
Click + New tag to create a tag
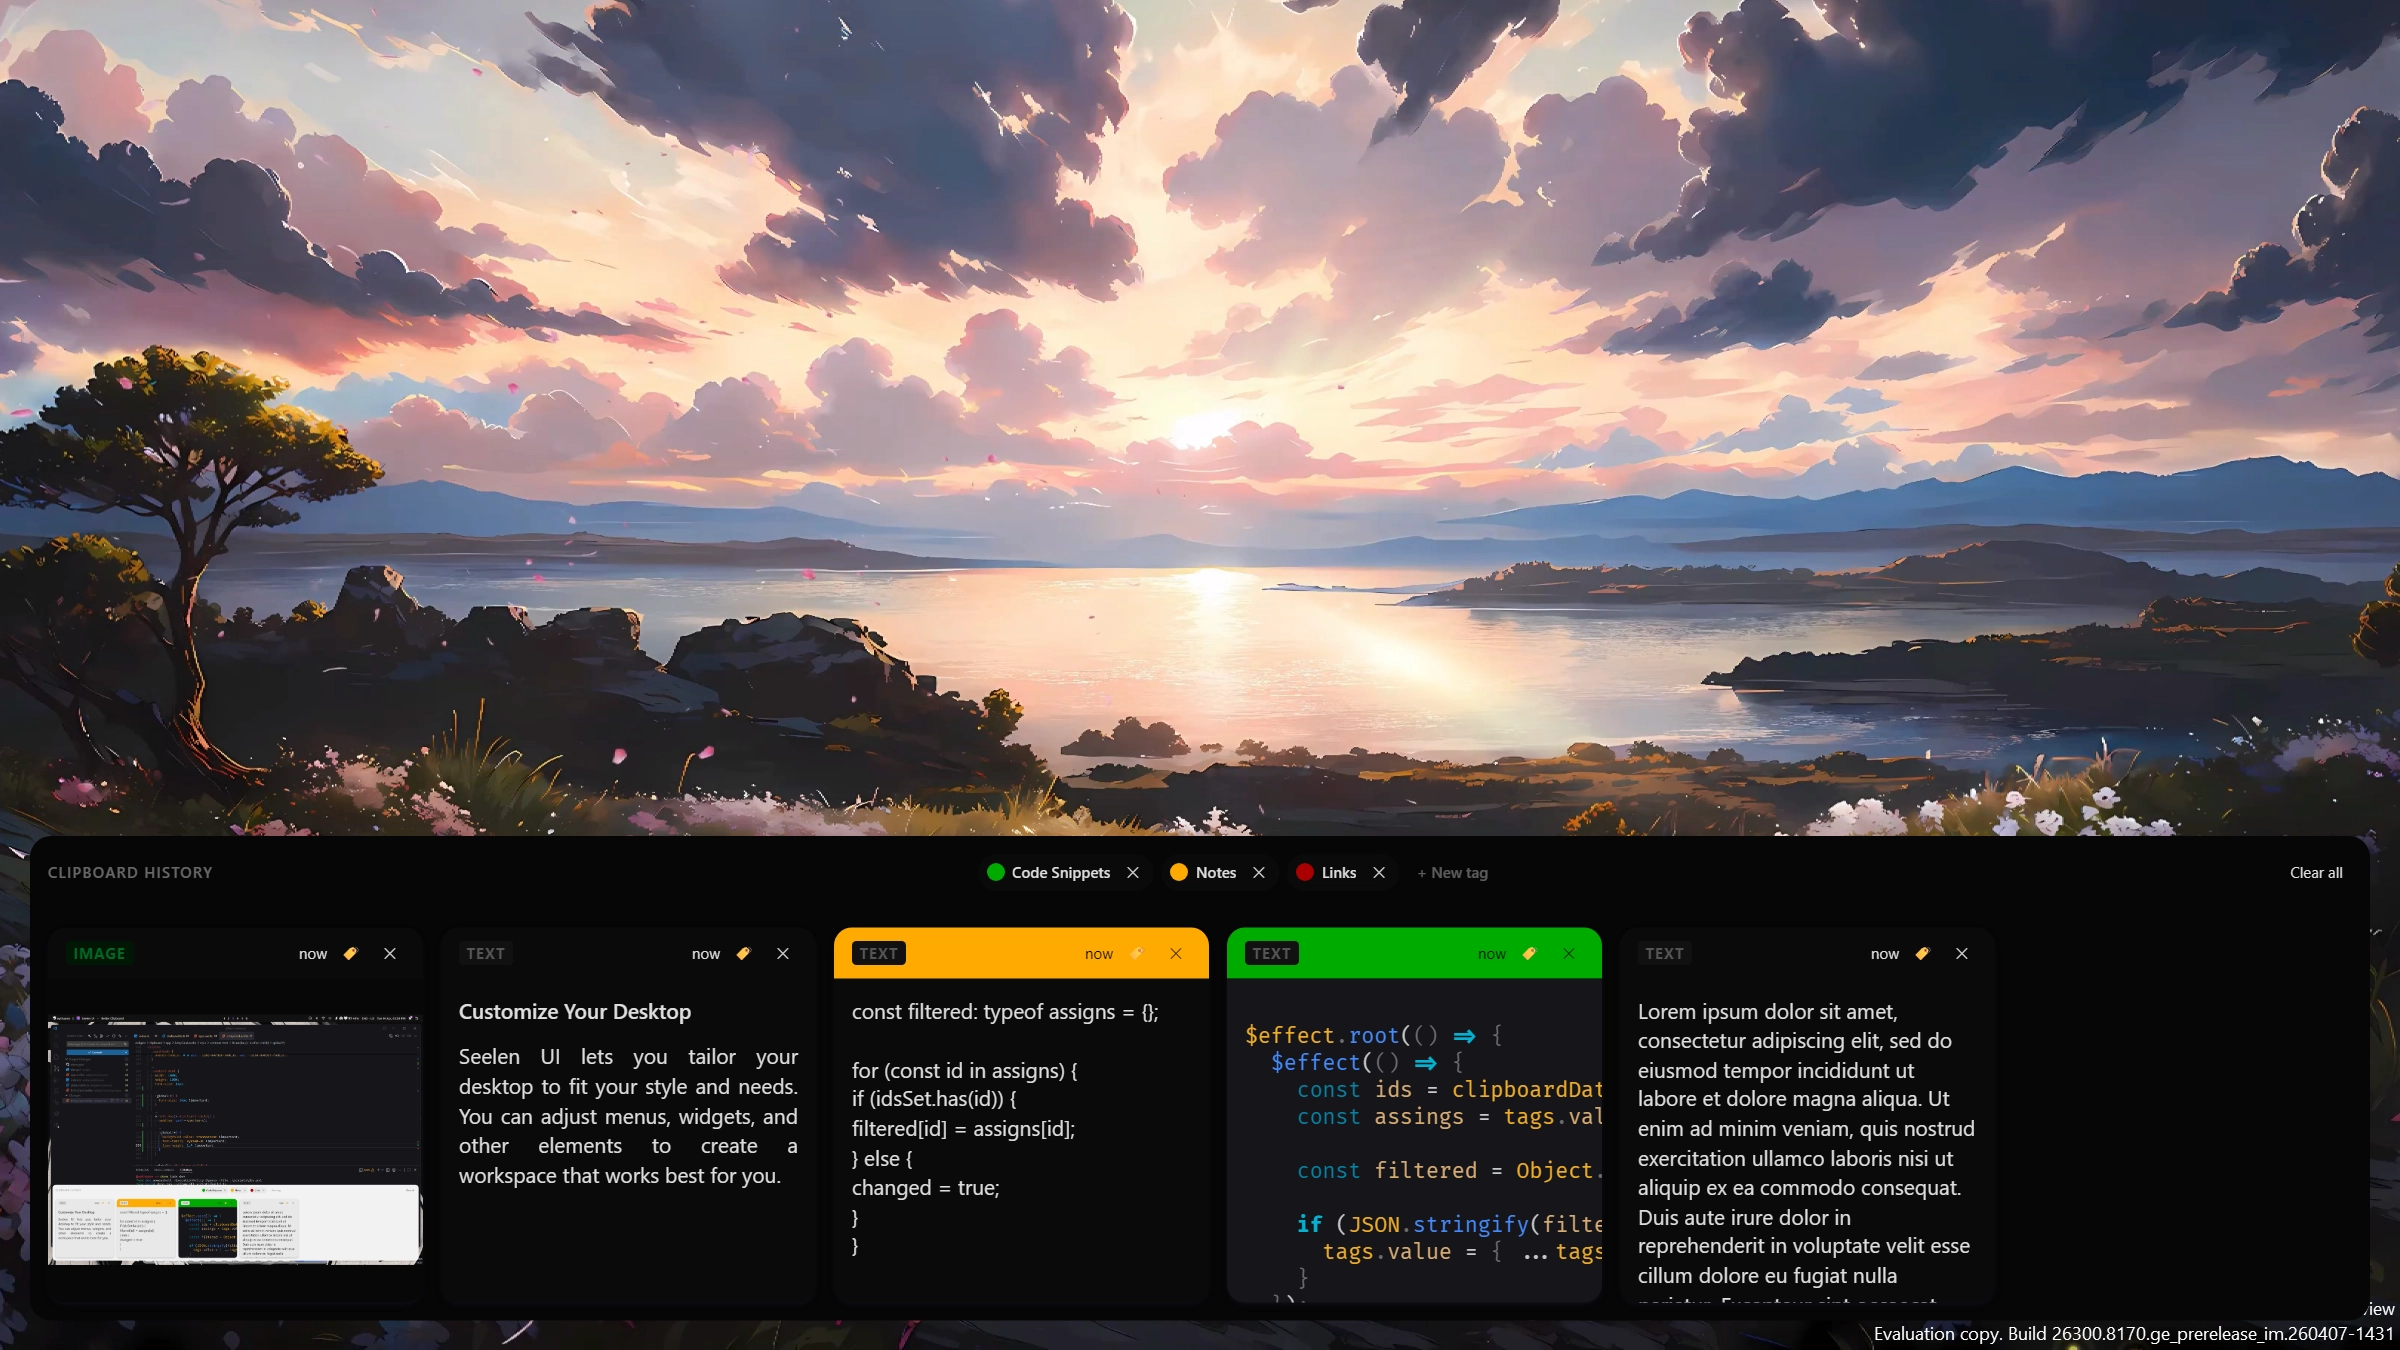(x=1452, y=872)
